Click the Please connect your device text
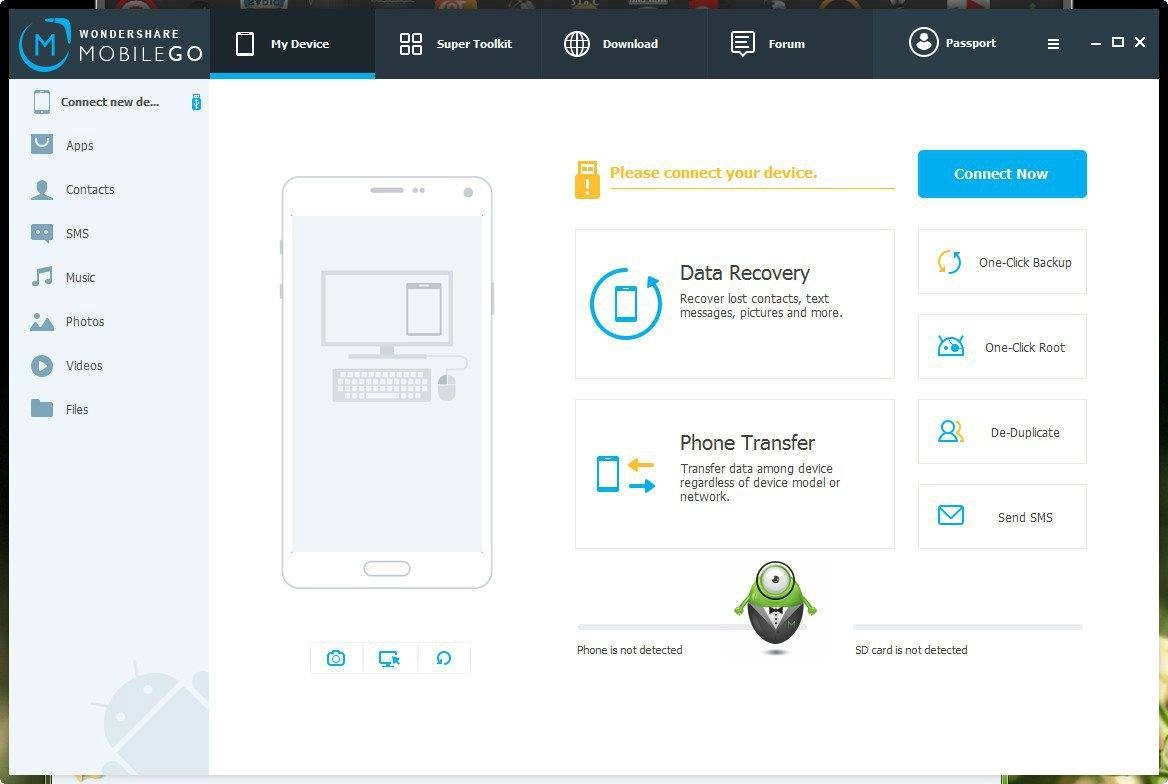 (714, 172)
